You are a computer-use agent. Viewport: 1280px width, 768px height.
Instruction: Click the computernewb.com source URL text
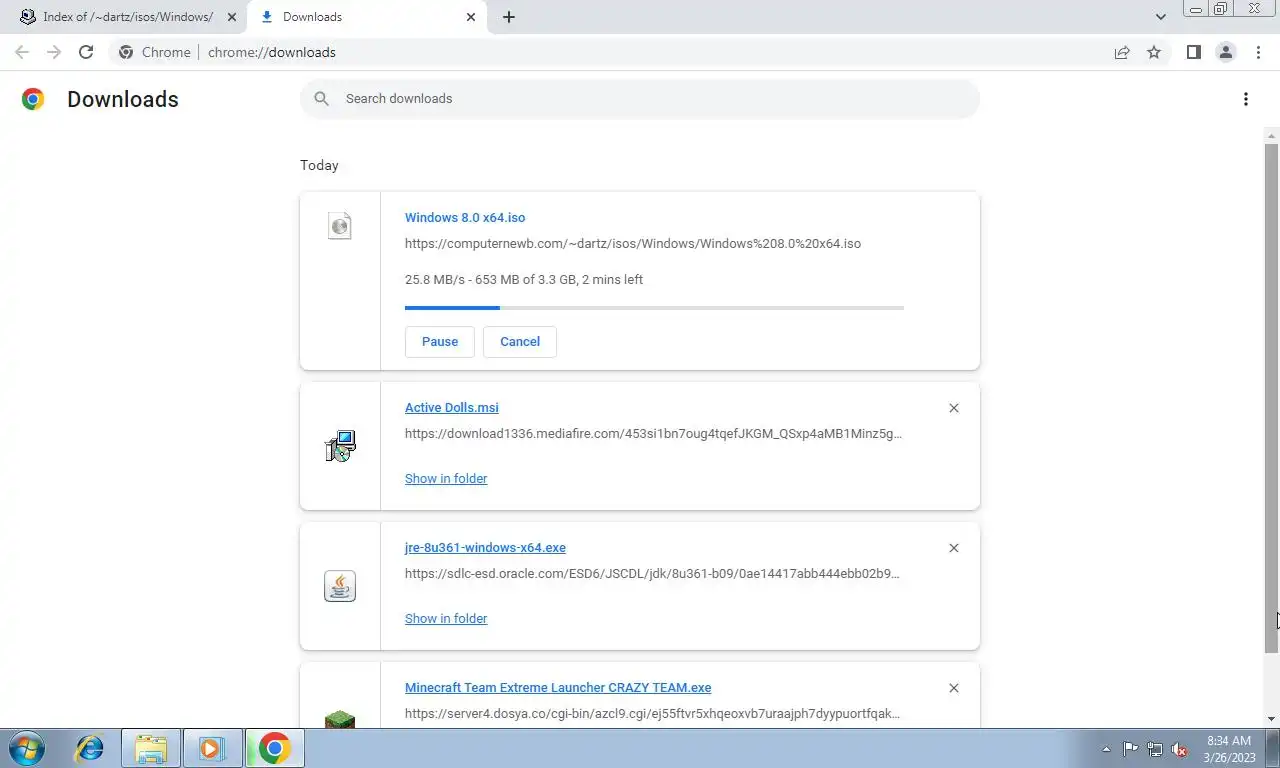pyautogui.click(x=633, y=243)
